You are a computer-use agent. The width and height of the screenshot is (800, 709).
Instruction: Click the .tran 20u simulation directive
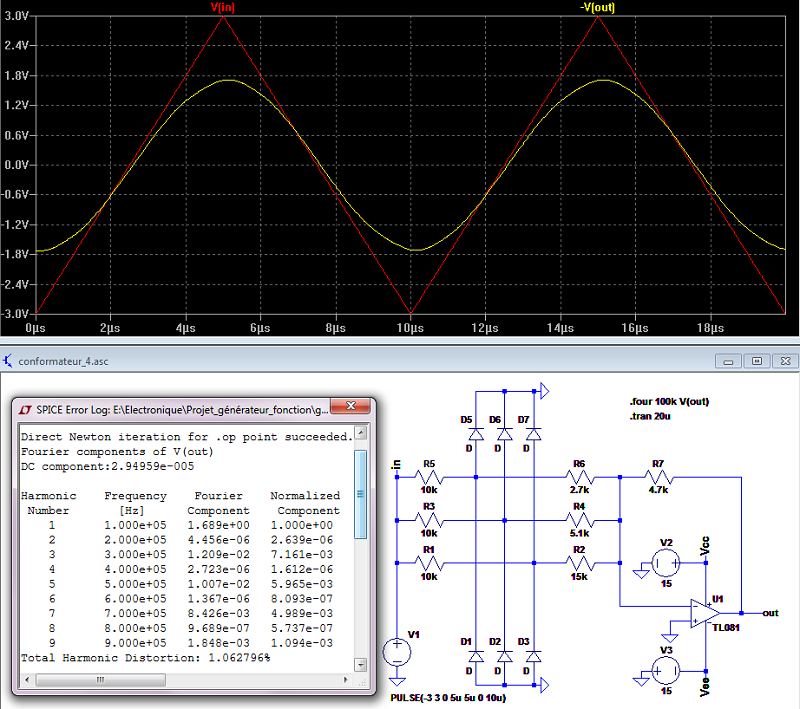pos(649,416)
